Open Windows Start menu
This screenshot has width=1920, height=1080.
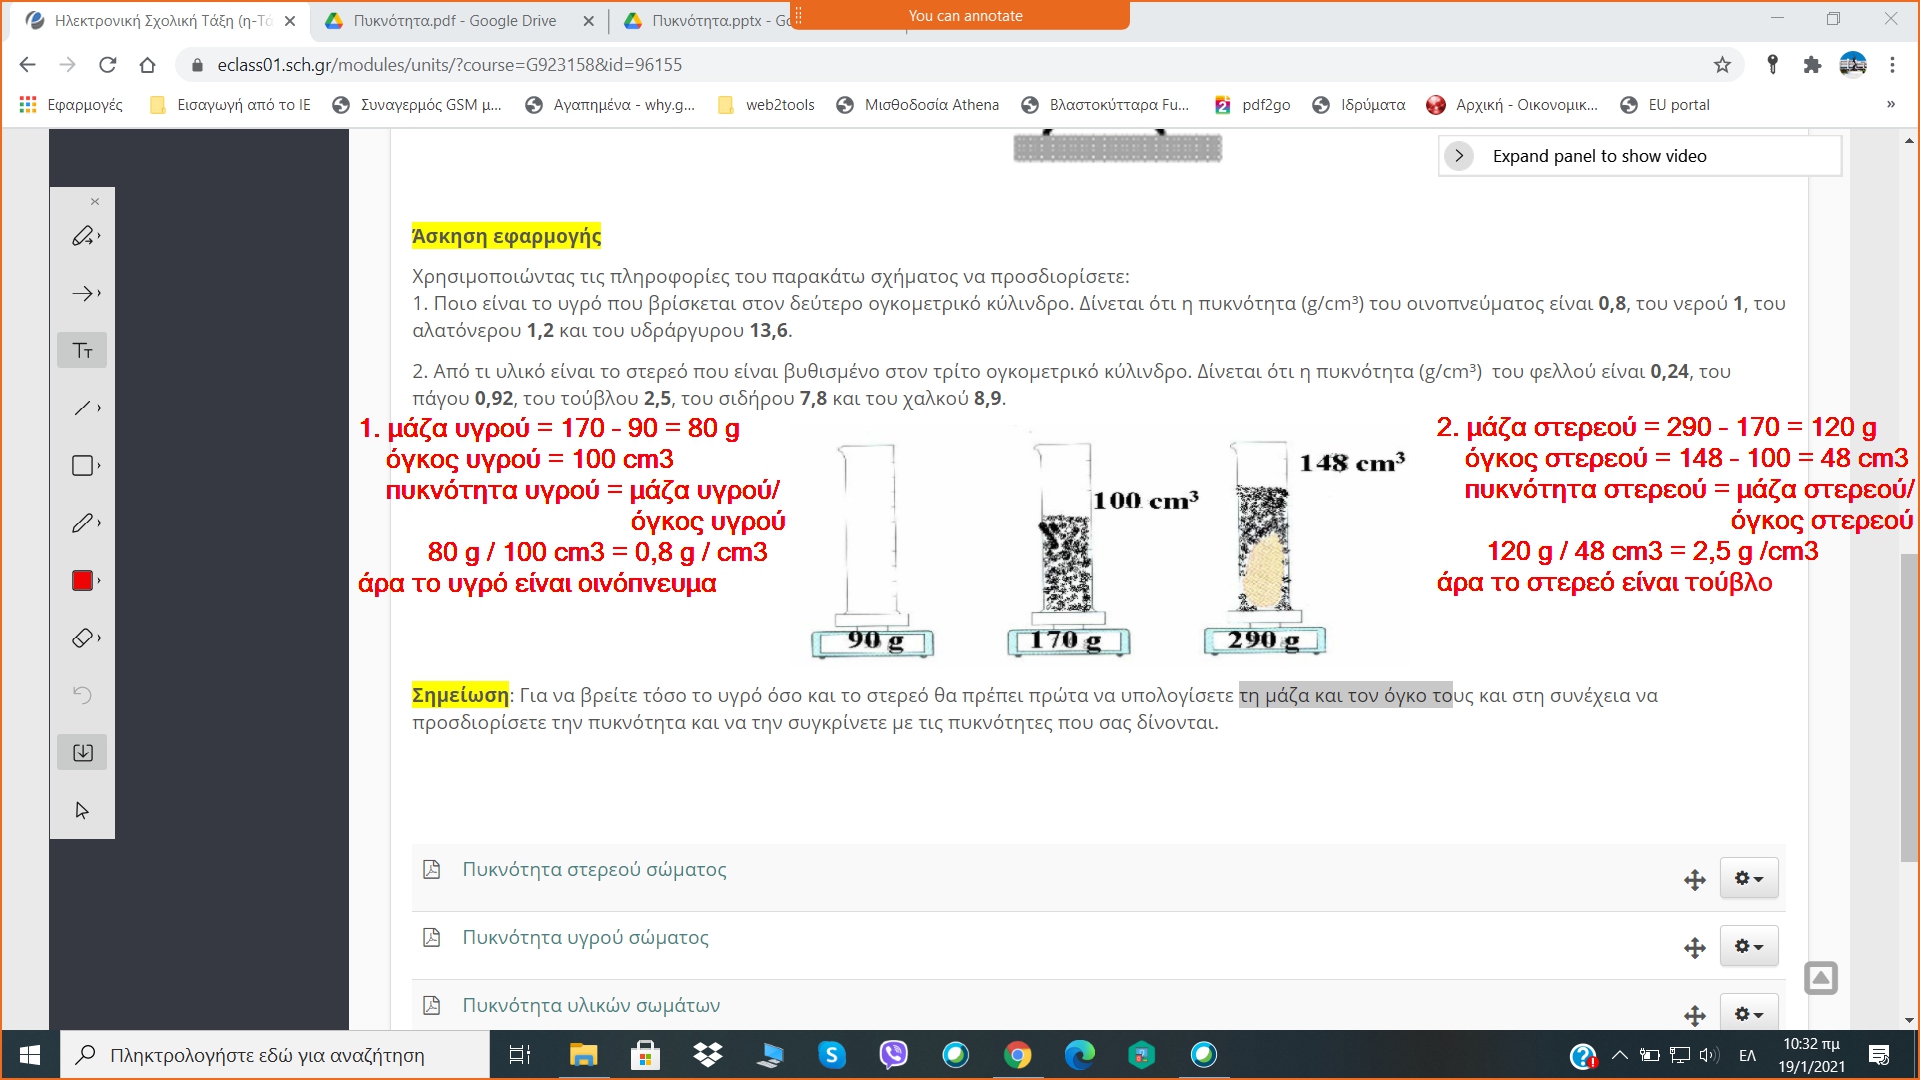click(x=30, y=1055)
